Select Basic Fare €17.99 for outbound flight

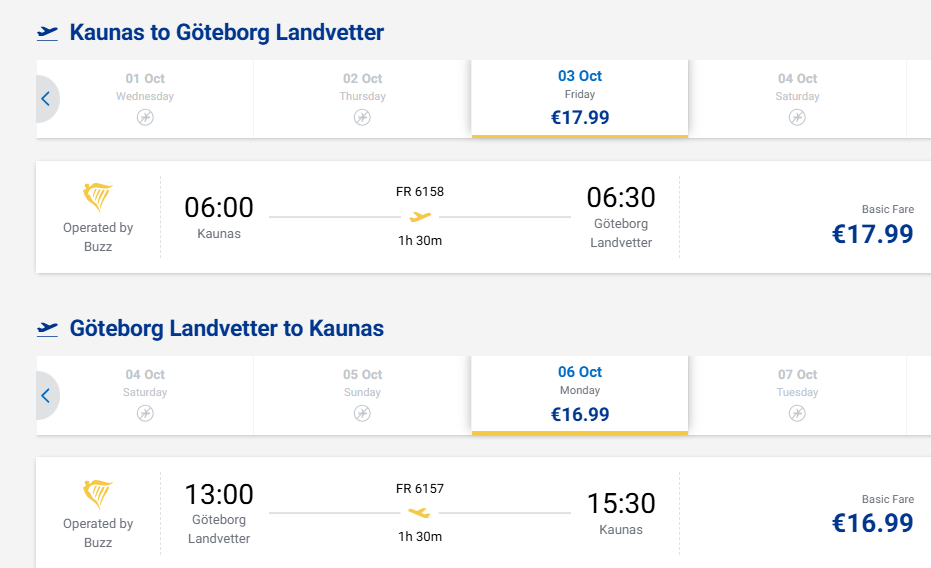(x=873, y=226)
